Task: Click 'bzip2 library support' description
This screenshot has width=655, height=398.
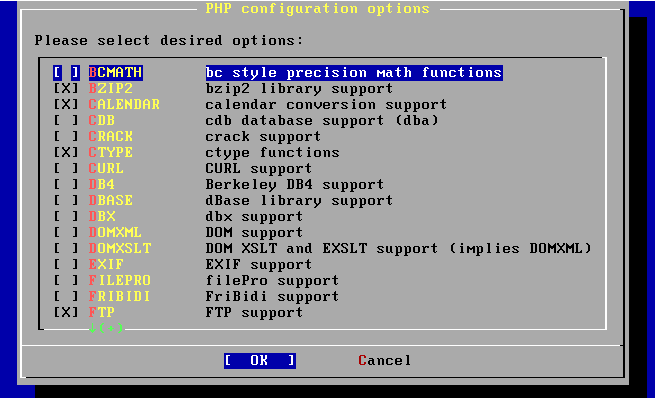Action: pos(299,89)
